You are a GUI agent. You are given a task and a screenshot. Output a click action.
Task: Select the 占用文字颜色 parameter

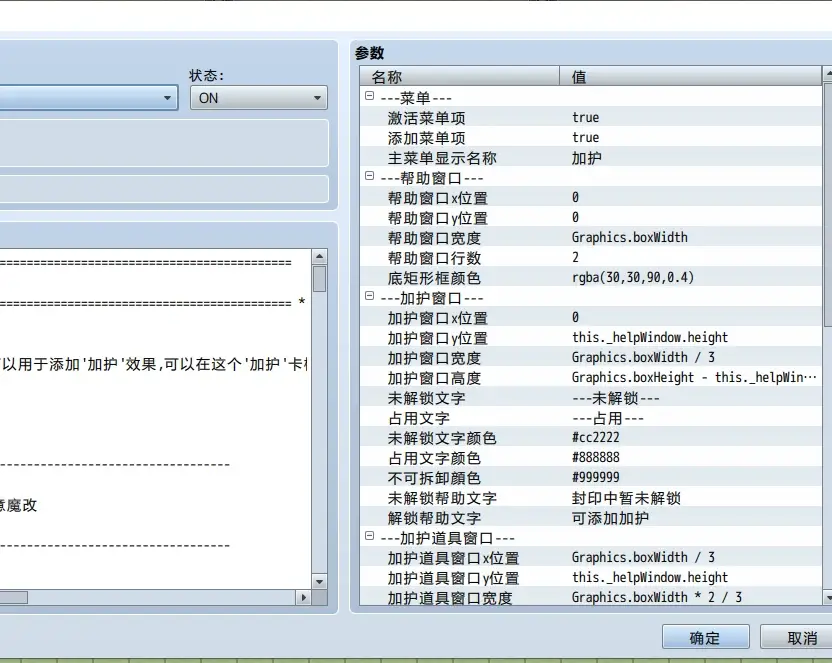click(591, 458)
